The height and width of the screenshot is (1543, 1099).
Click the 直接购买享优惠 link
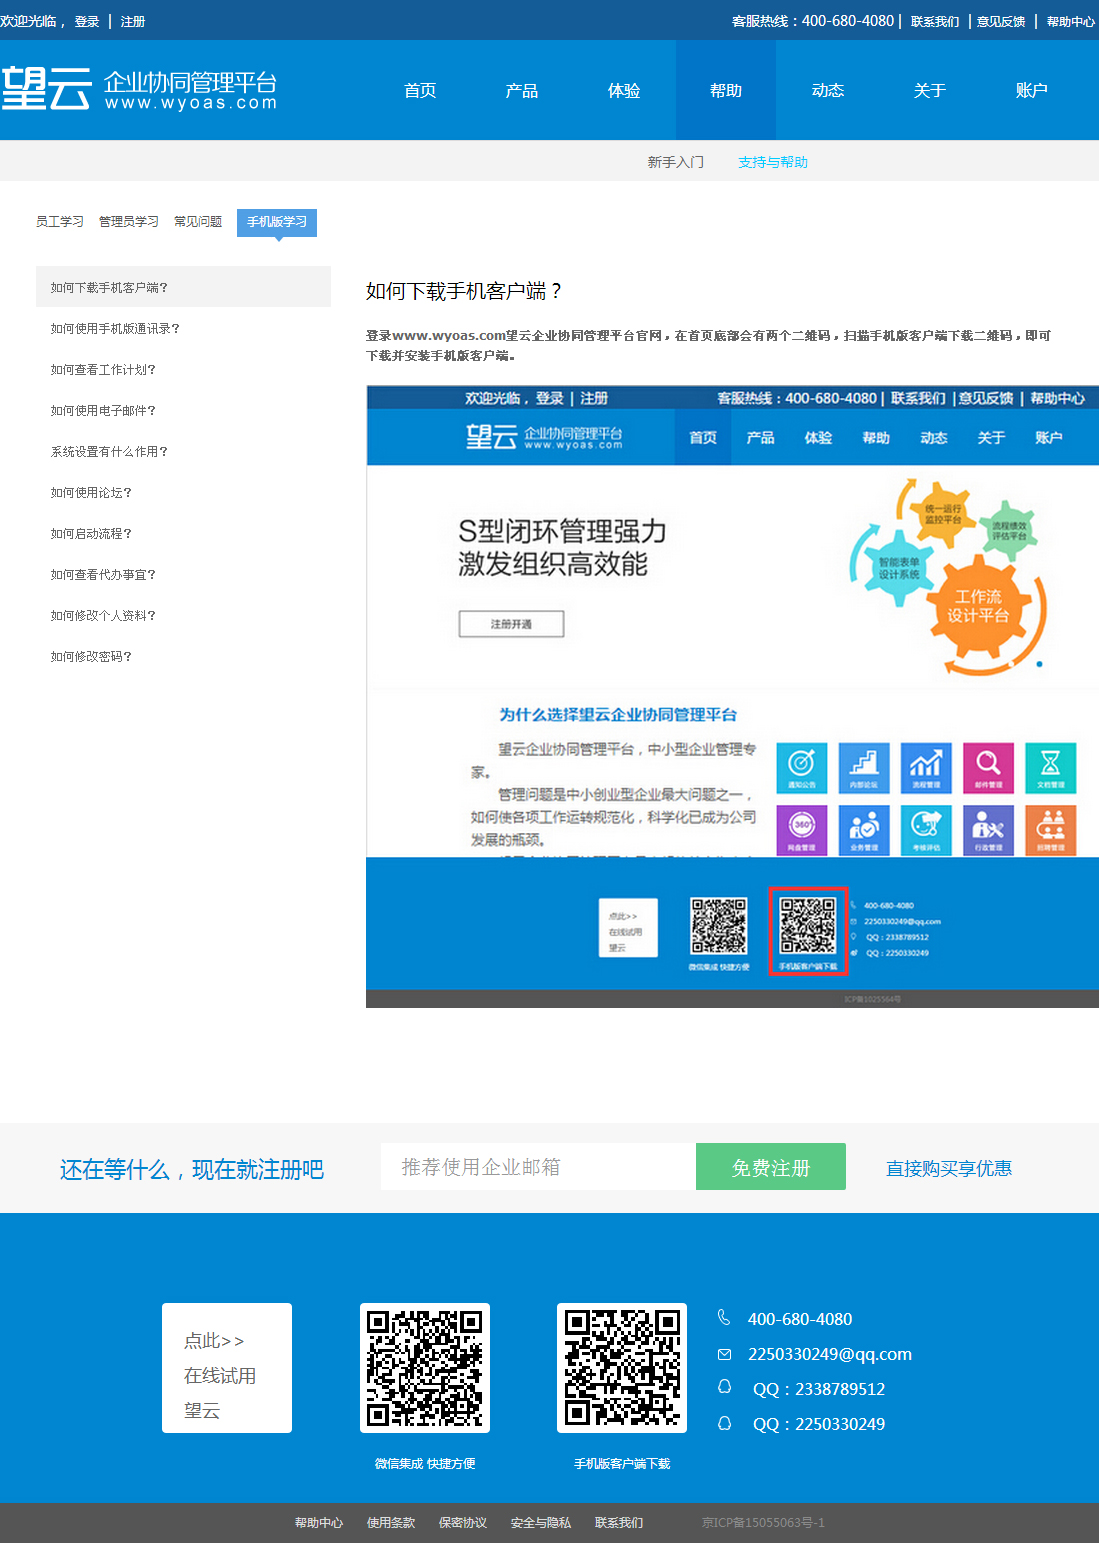(949, 1168)
